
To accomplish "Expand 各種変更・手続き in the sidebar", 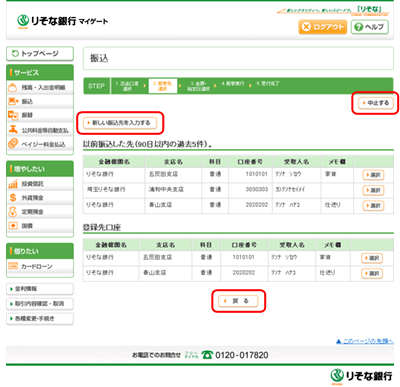I will pyautogui.click(x=40, y=319).
